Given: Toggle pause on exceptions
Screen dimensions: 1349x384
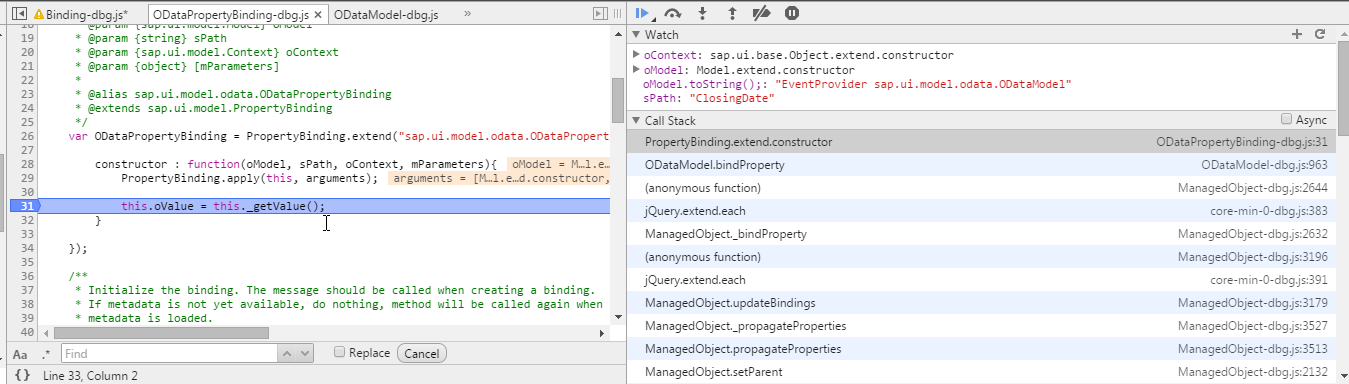Looking at the screenshot, I should [792, 13].
